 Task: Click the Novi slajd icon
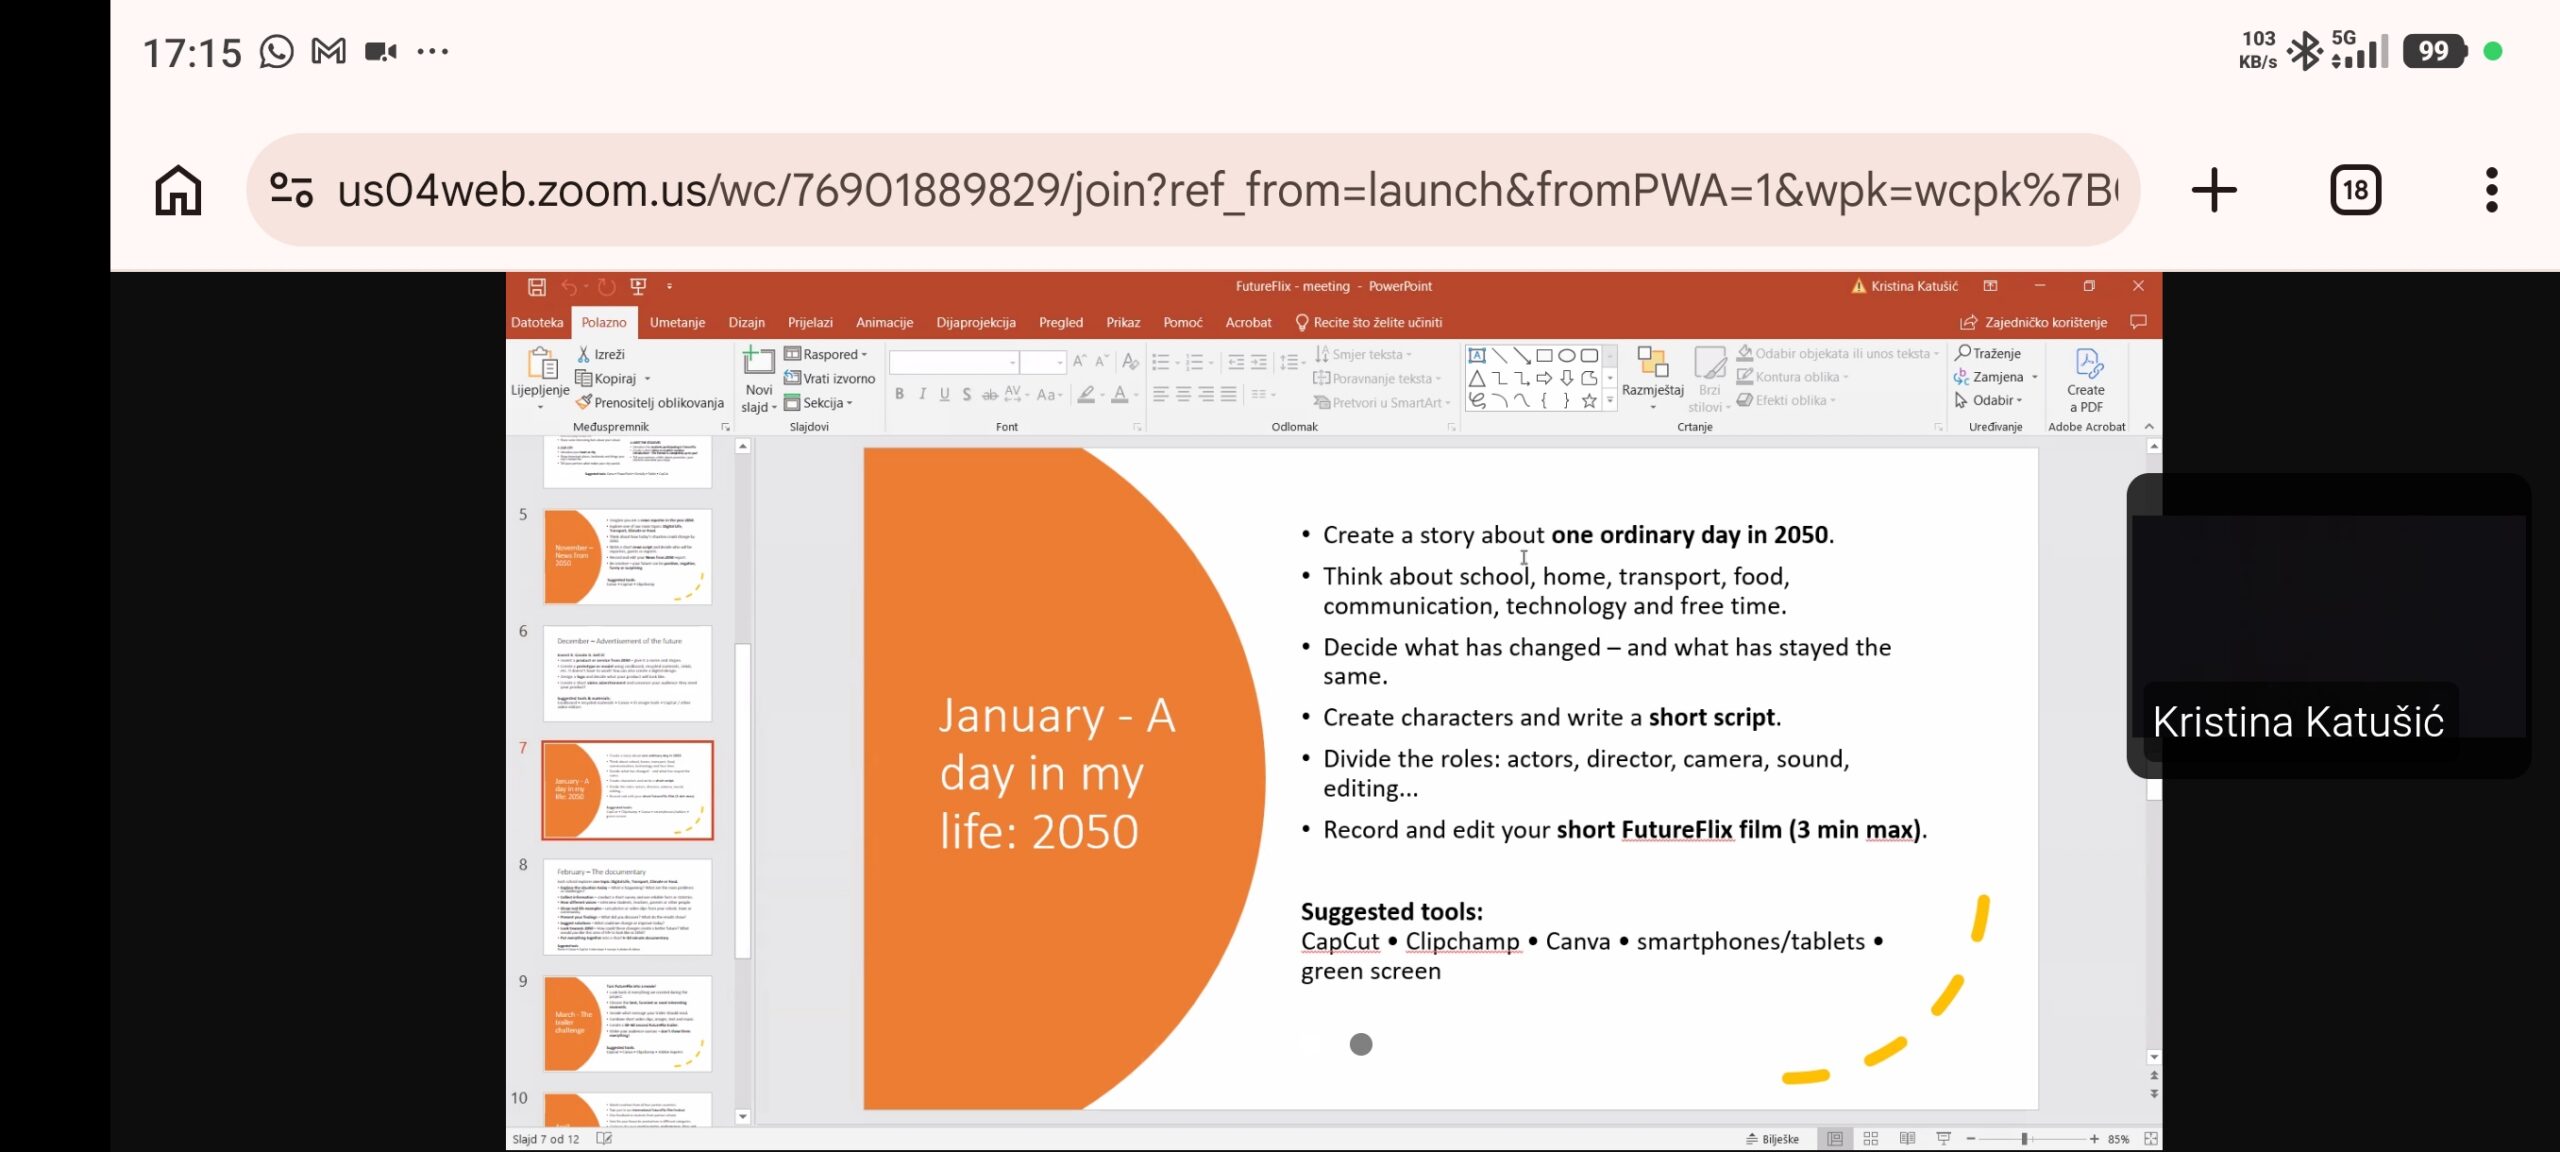[759, 362]
